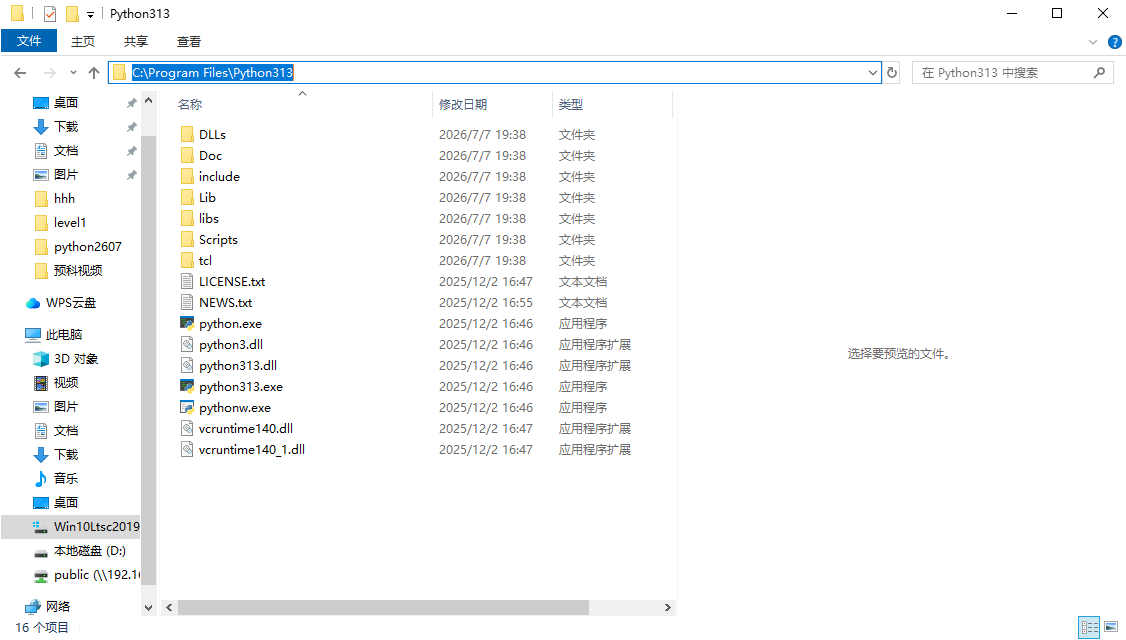Image resolution: width=1126 pixels, height=640 pixels.
Task: Open the 视频 library icon in sidebar
Action: 41,383
